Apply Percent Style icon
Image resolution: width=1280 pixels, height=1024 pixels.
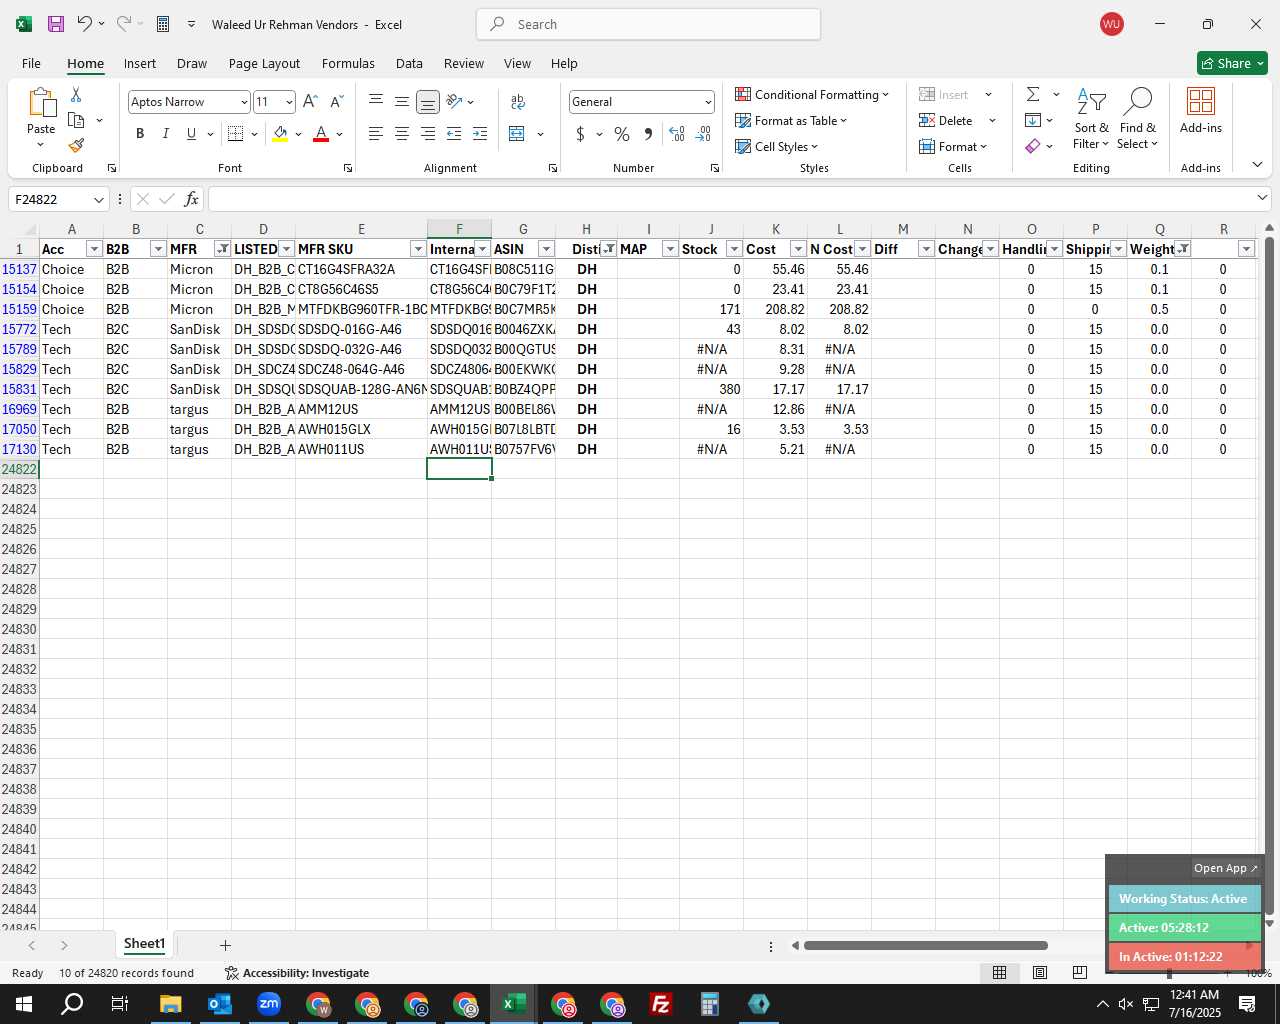coord(622,134)
